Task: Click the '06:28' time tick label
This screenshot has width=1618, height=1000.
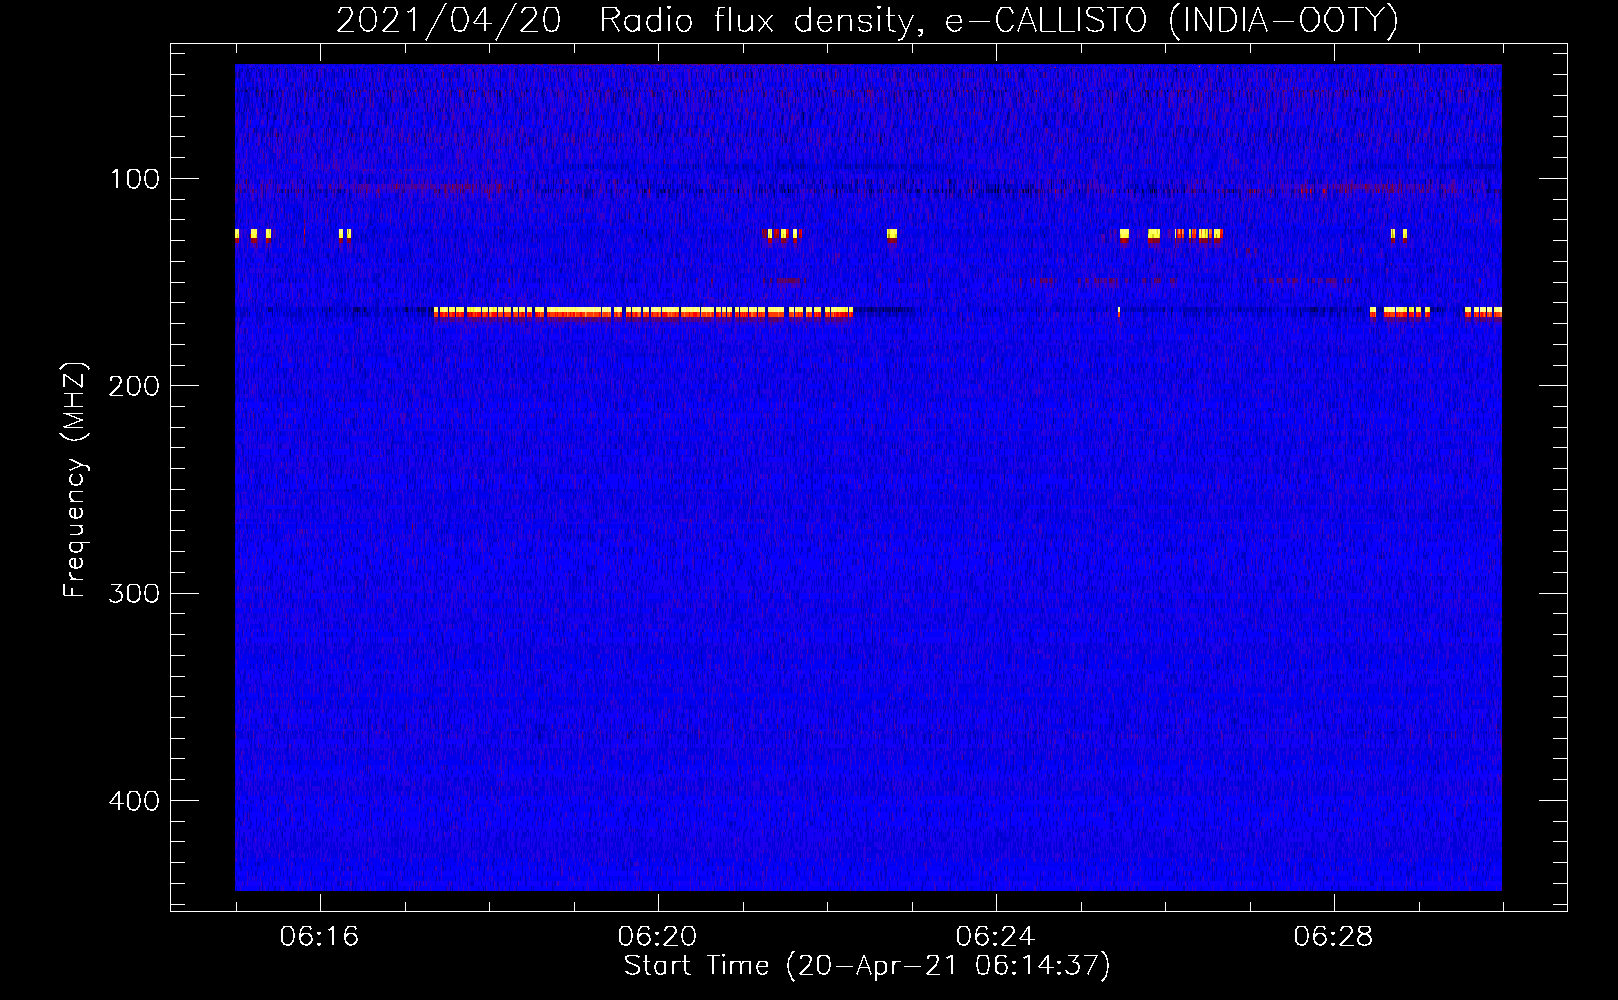Action: coord(1334,937)
